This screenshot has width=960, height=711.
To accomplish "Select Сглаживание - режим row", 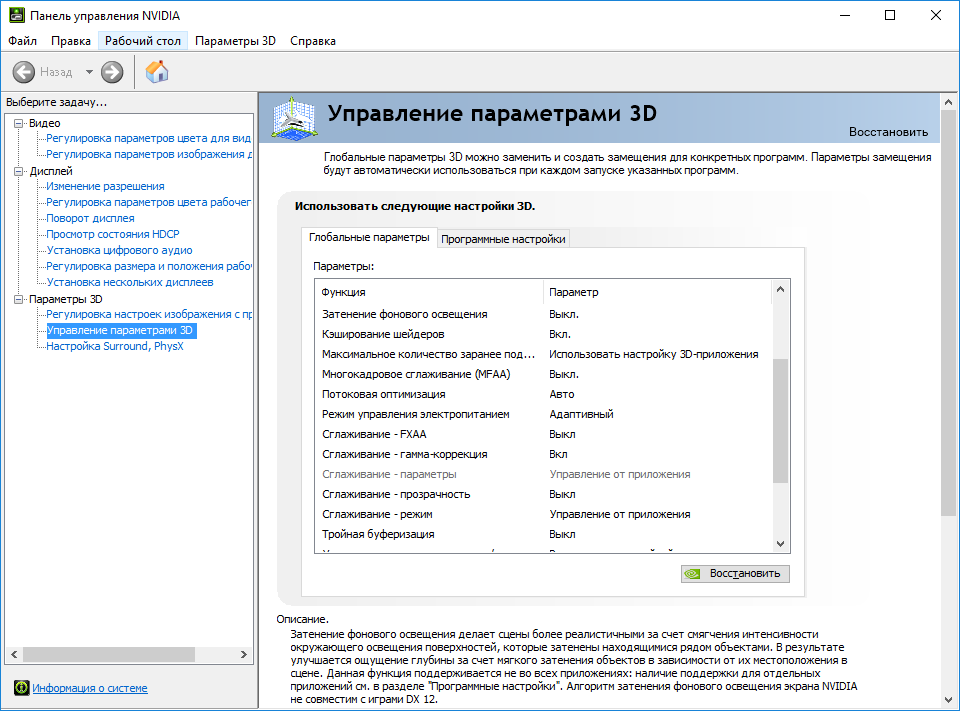I will coord(544,514).
